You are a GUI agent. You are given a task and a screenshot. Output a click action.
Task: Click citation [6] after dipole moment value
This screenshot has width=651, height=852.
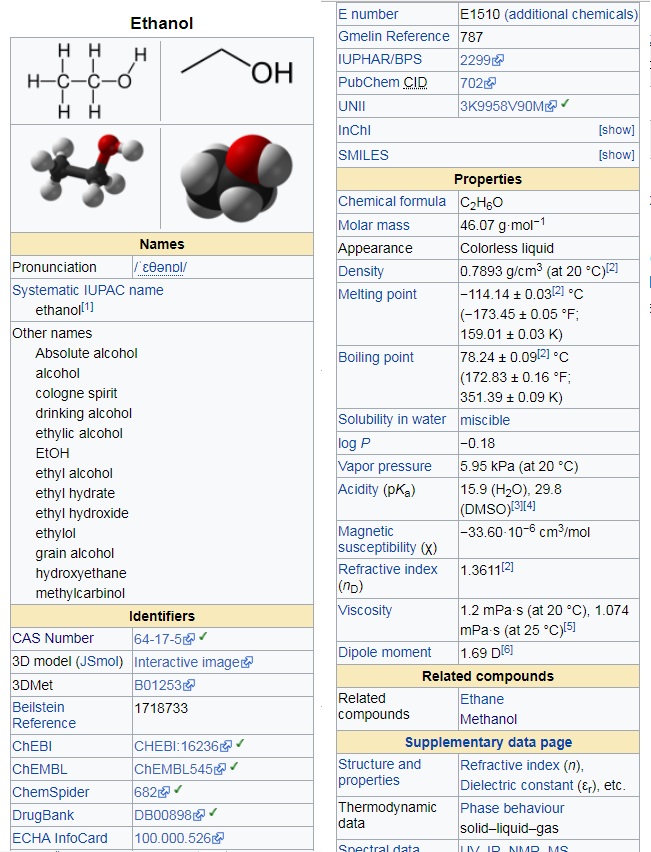tap(507, 649)
